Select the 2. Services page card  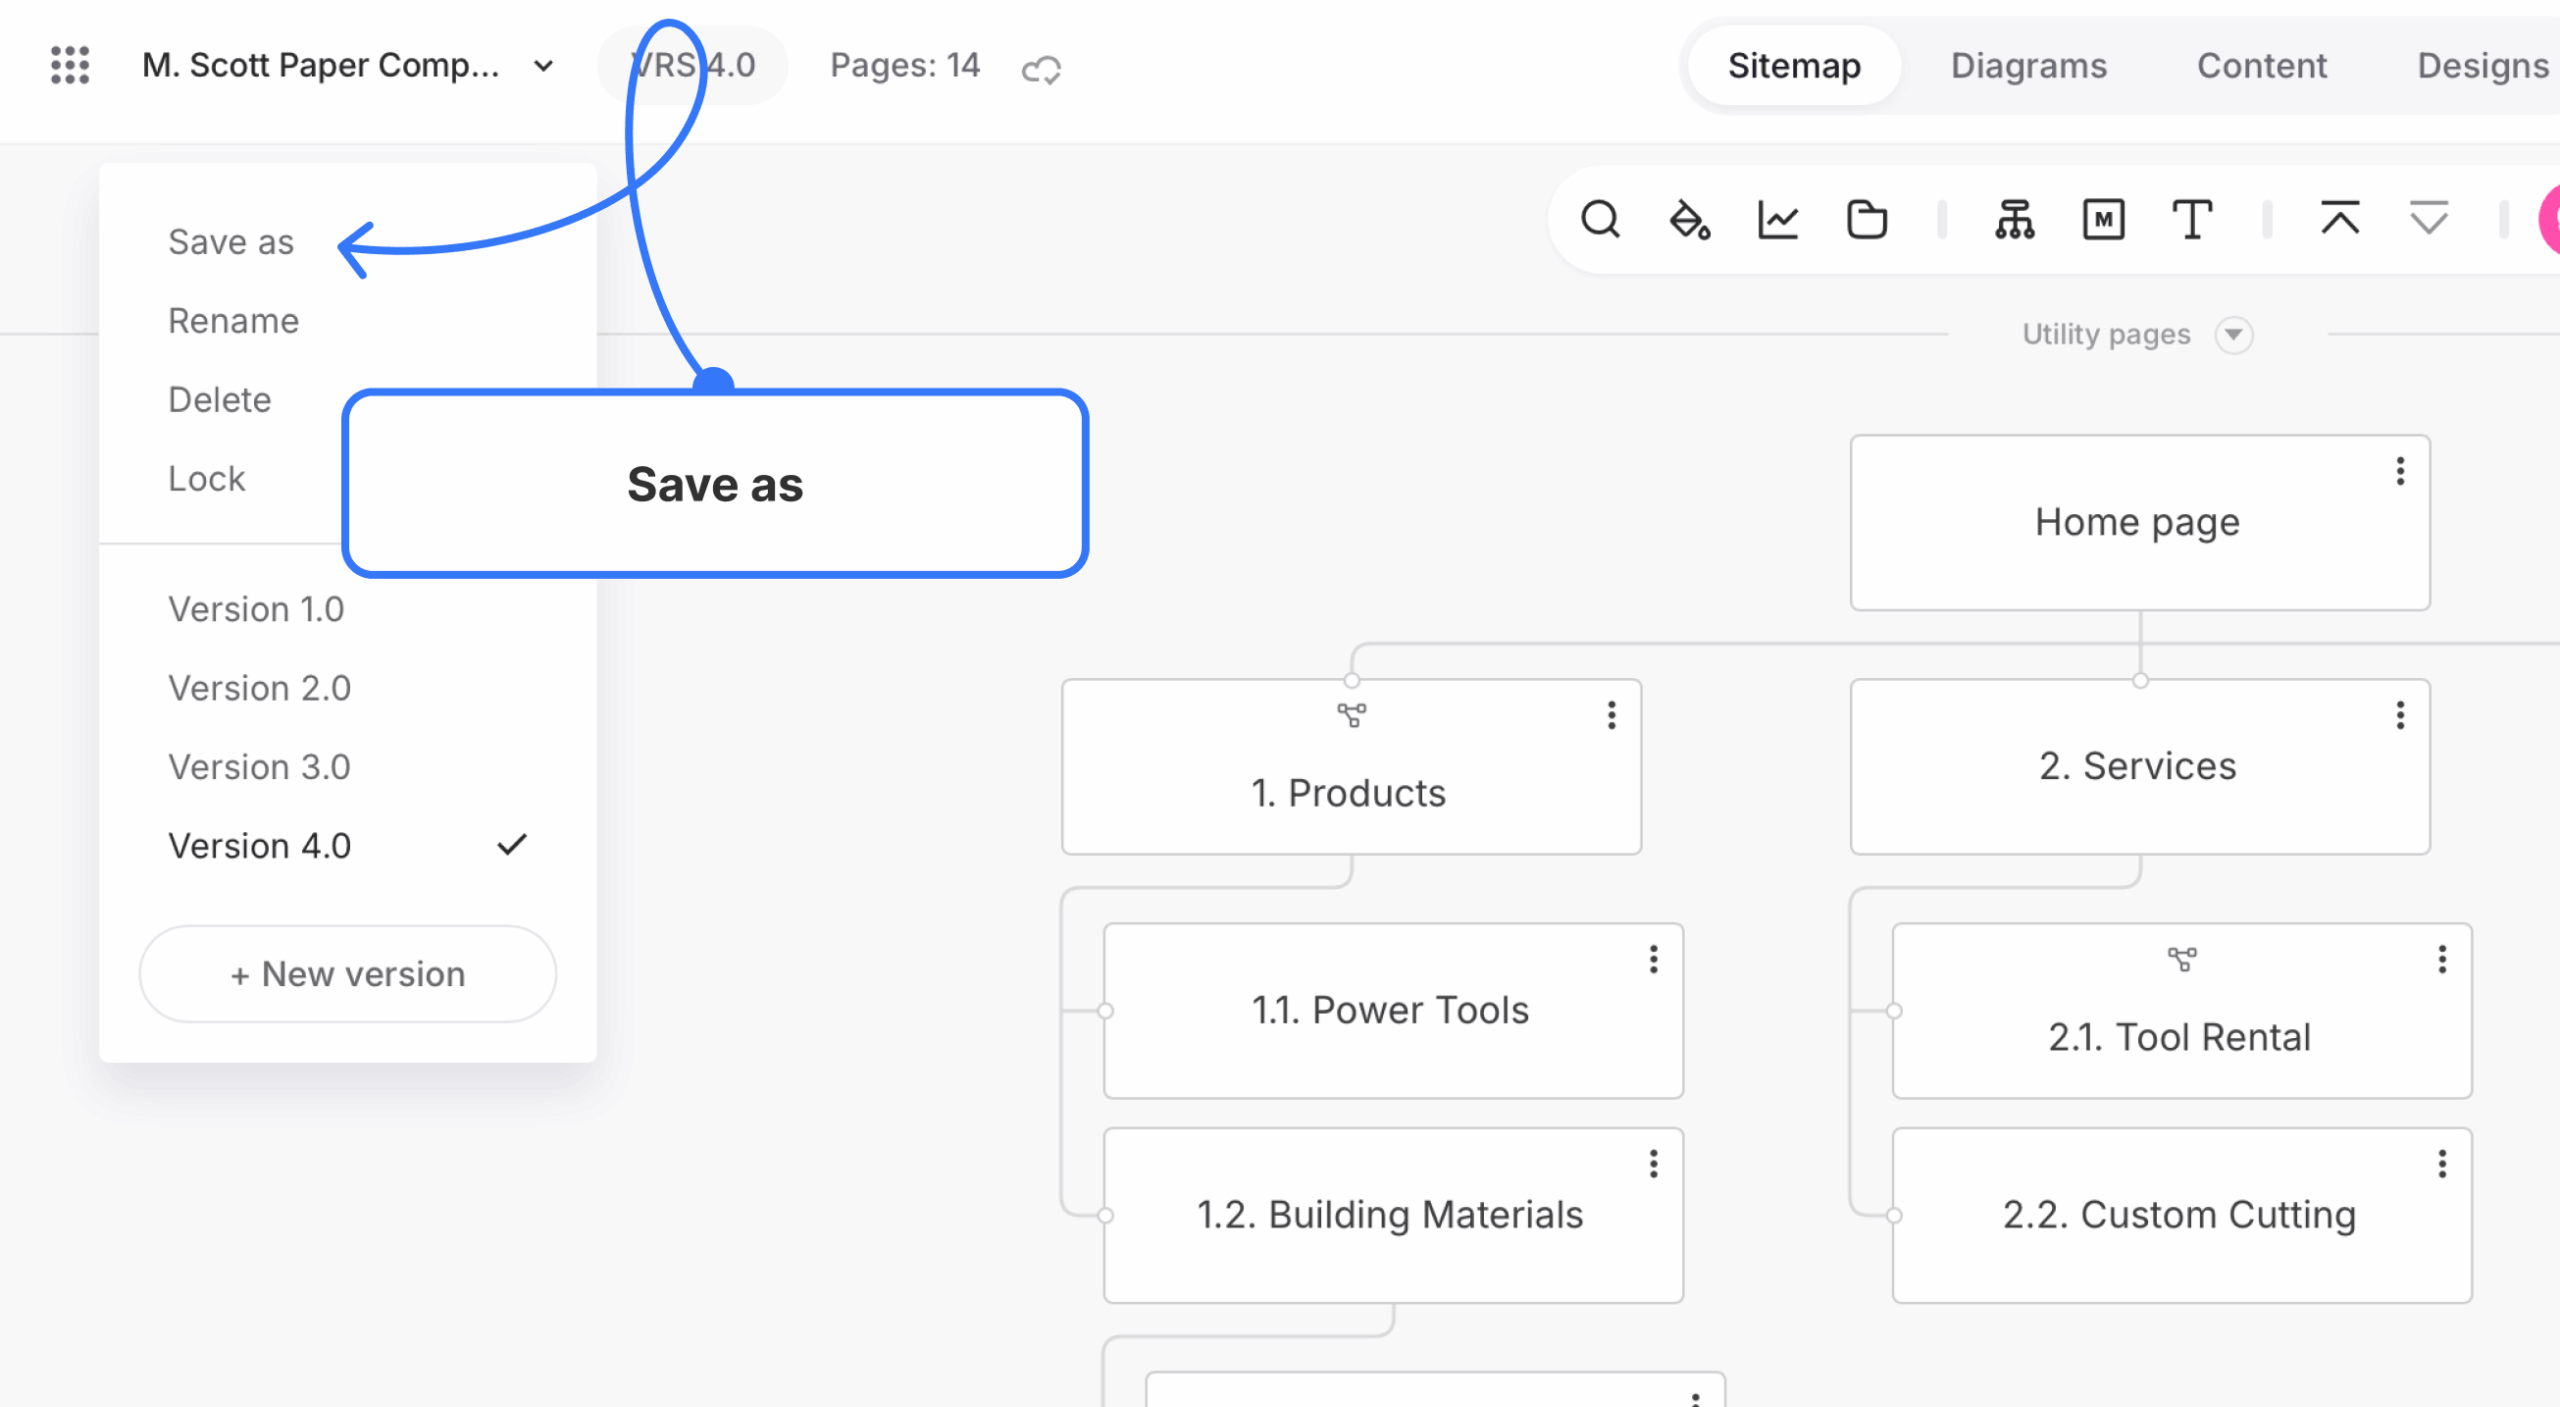point(2140,767)
